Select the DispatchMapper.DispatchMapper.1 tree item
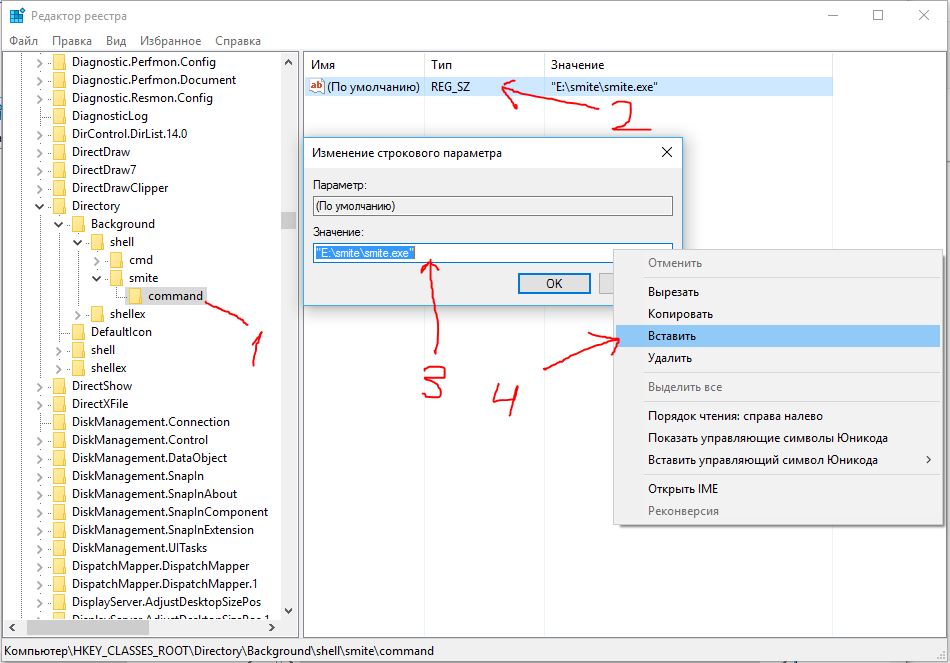The image size is (950, 663). coord(164,584)
